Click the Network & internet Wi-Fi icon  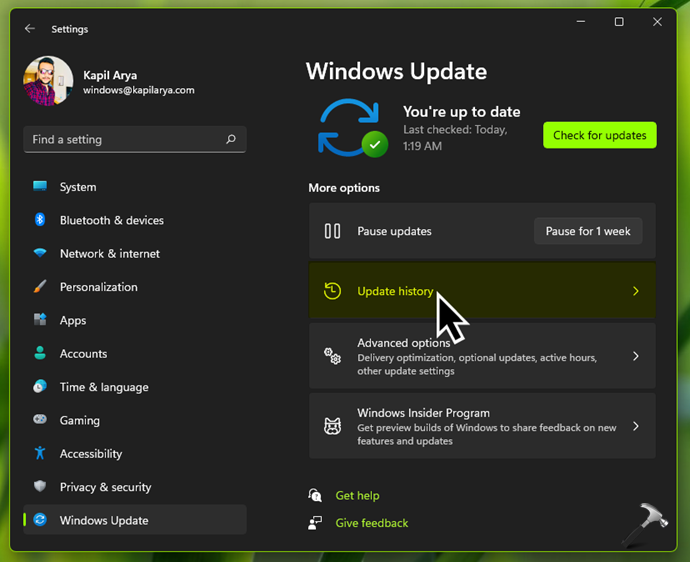(40, 254)
